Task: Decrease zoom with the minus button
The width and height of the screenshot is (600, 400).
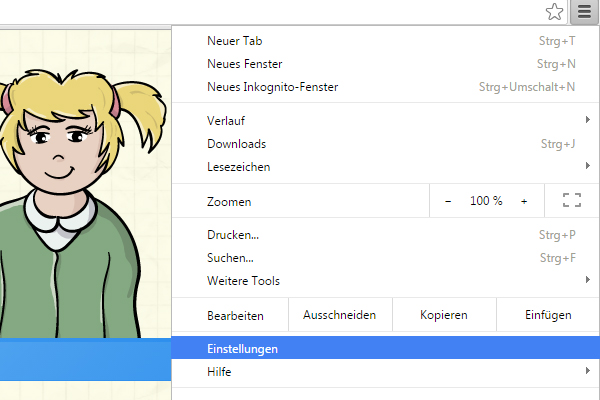Action: tap(448, 201)
